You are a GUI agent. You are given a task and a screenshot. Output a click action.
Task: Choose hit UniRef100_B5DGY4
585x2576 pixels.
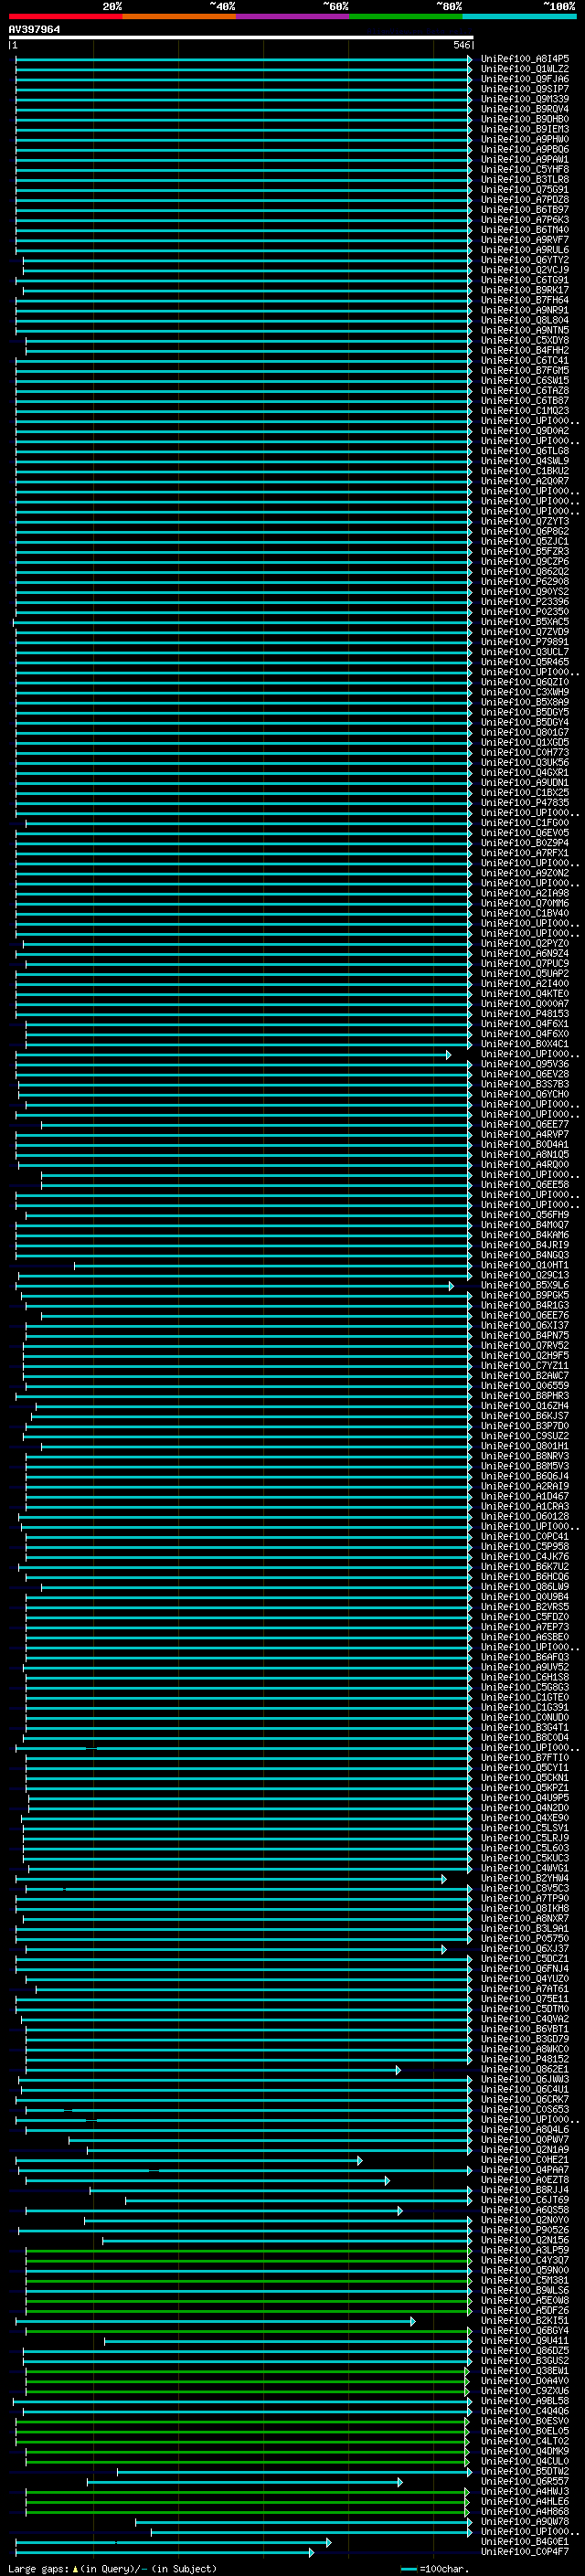(x=525, y=722)
